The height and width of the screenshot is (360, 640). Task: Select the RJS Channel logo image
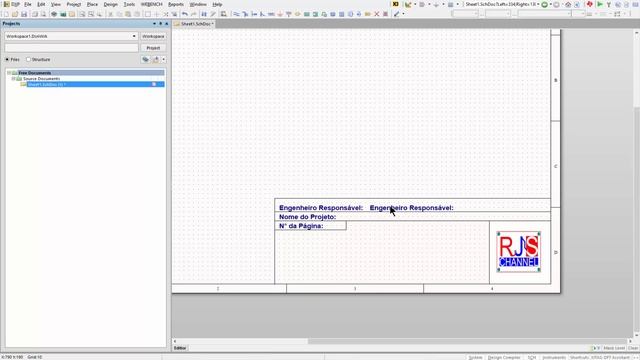(x=519, y=252)
